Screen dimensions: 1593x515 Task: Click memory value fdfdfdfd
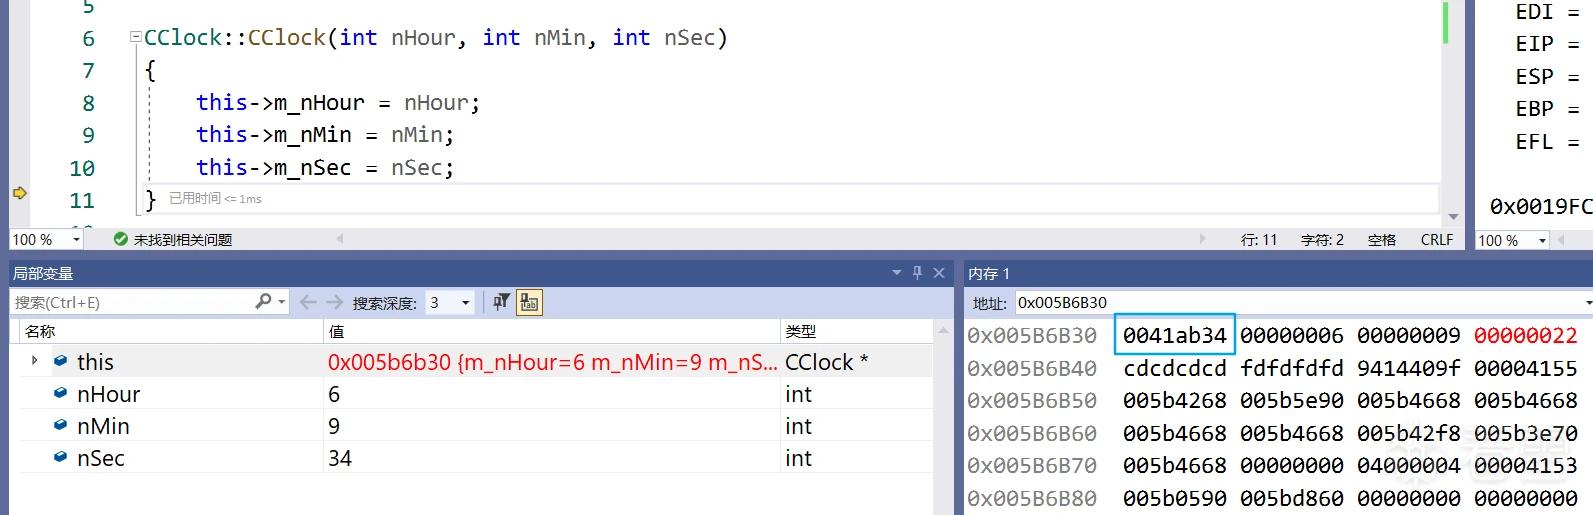click(x=1292, y=368)
